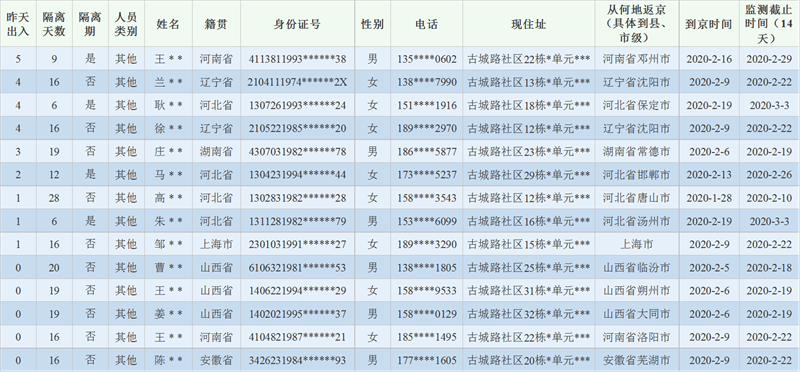The width and height of the screenshot is (800, 372).
Task: Select ID number 1402021995******37
Action: pos(297,314)
